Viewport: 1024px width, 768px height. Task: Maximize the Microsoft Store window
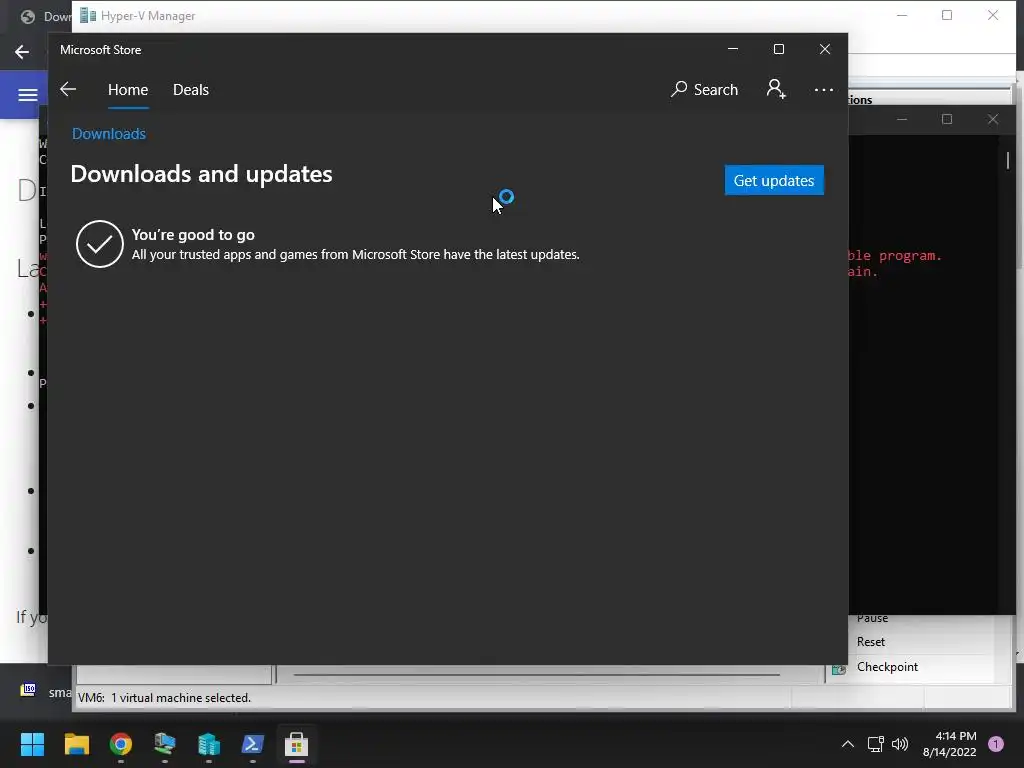(x=778, y=49)
